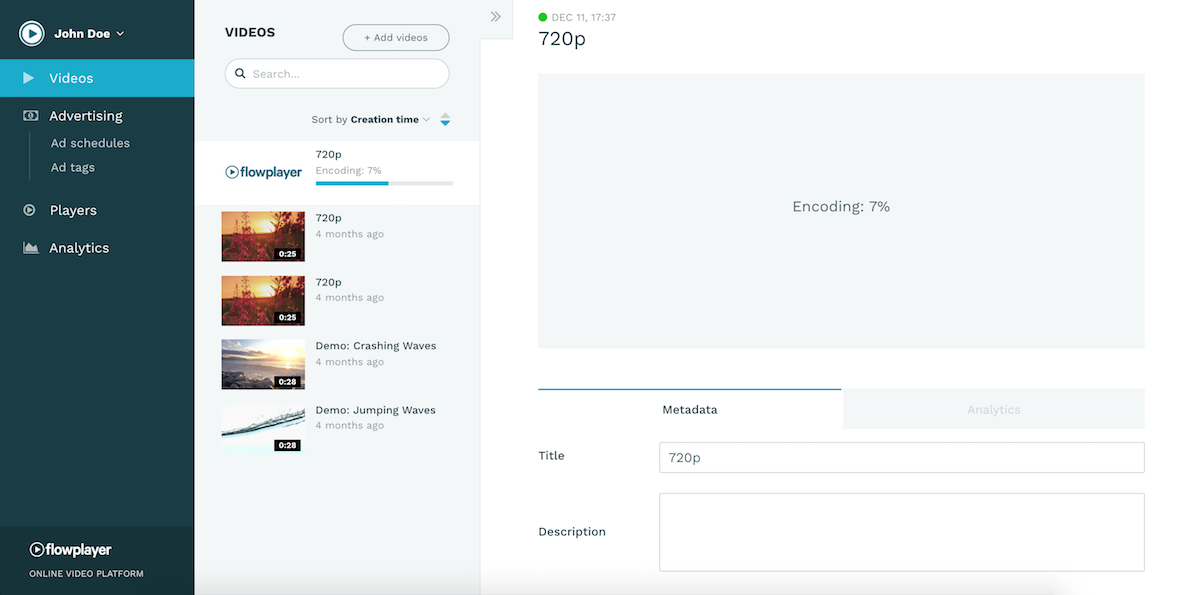This screenshot has width=1200, height=595.
Task: Open Ad schedules submenu item
Action: [90, 143]
